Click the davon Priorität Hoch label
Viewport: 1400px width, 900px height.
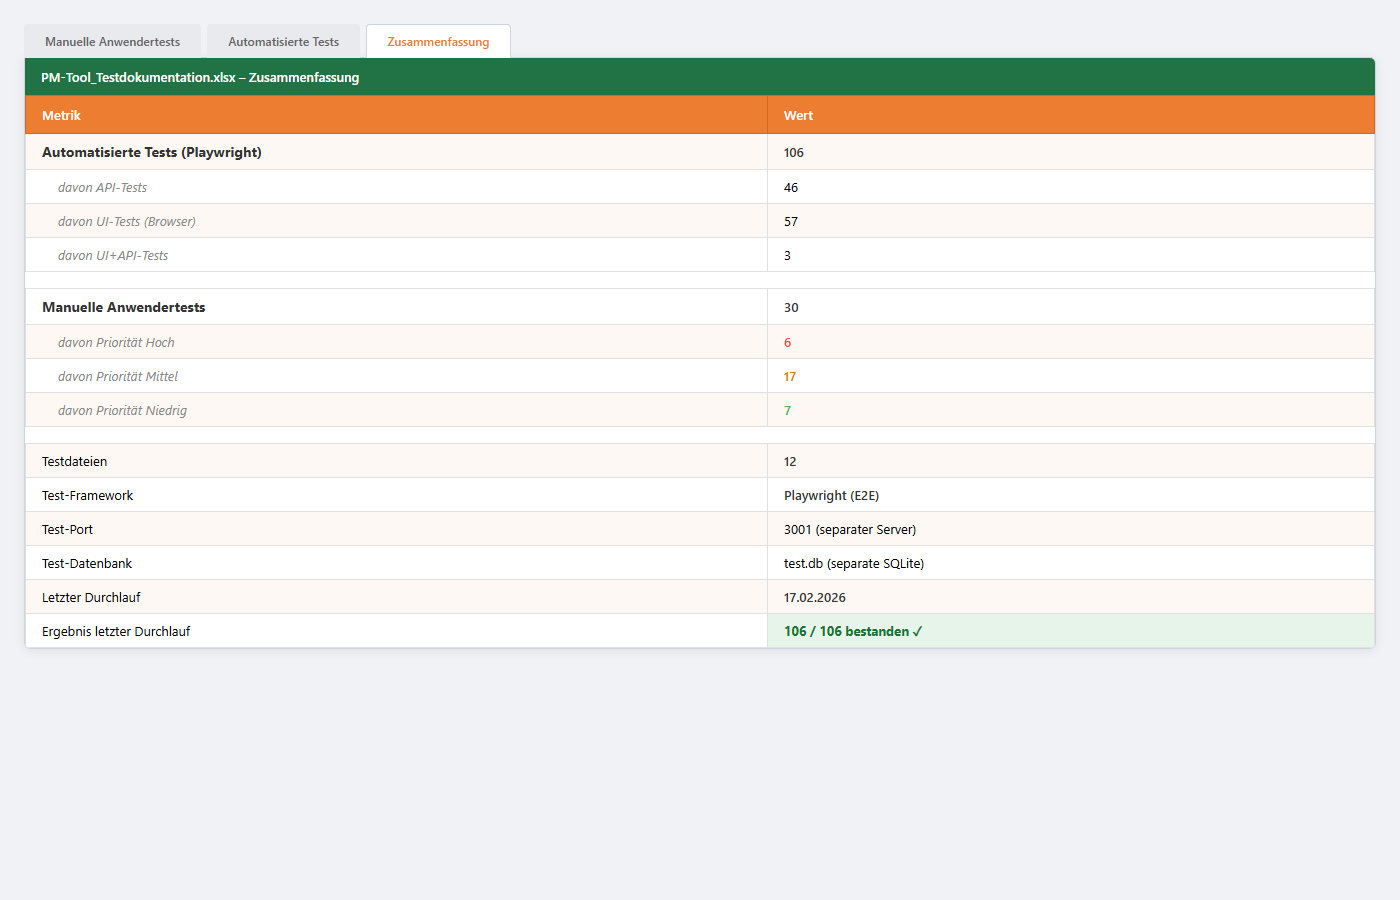[x=116, y=342]
